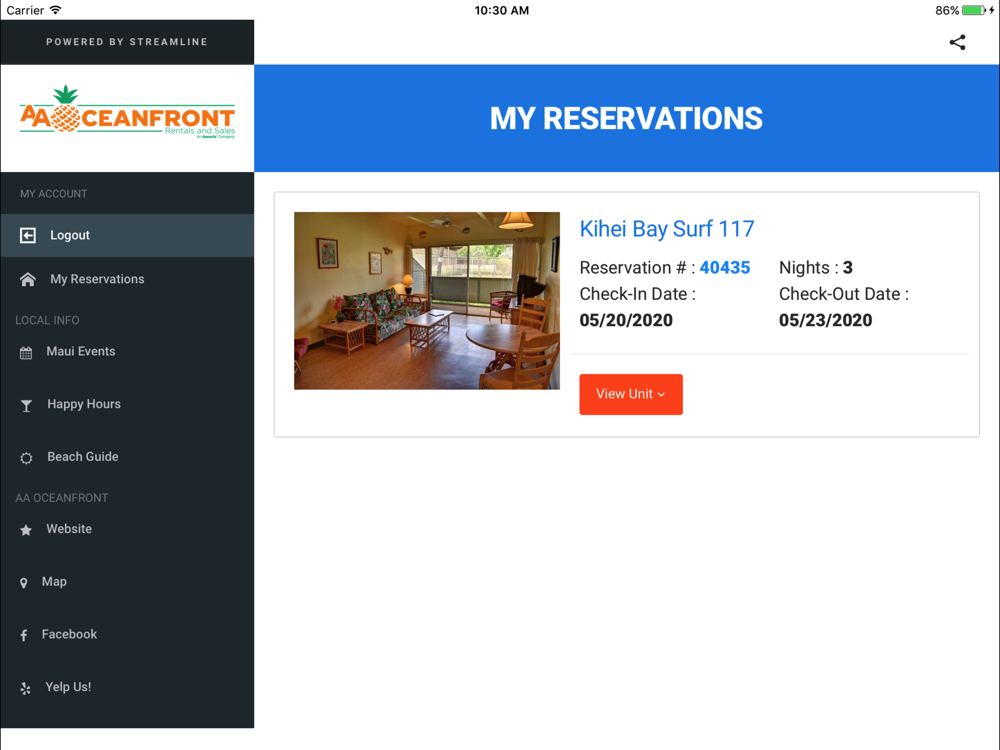Screen dimensions: 1000x750
Task: Click the house icon beside My Reservations
Action: (27, 279)
